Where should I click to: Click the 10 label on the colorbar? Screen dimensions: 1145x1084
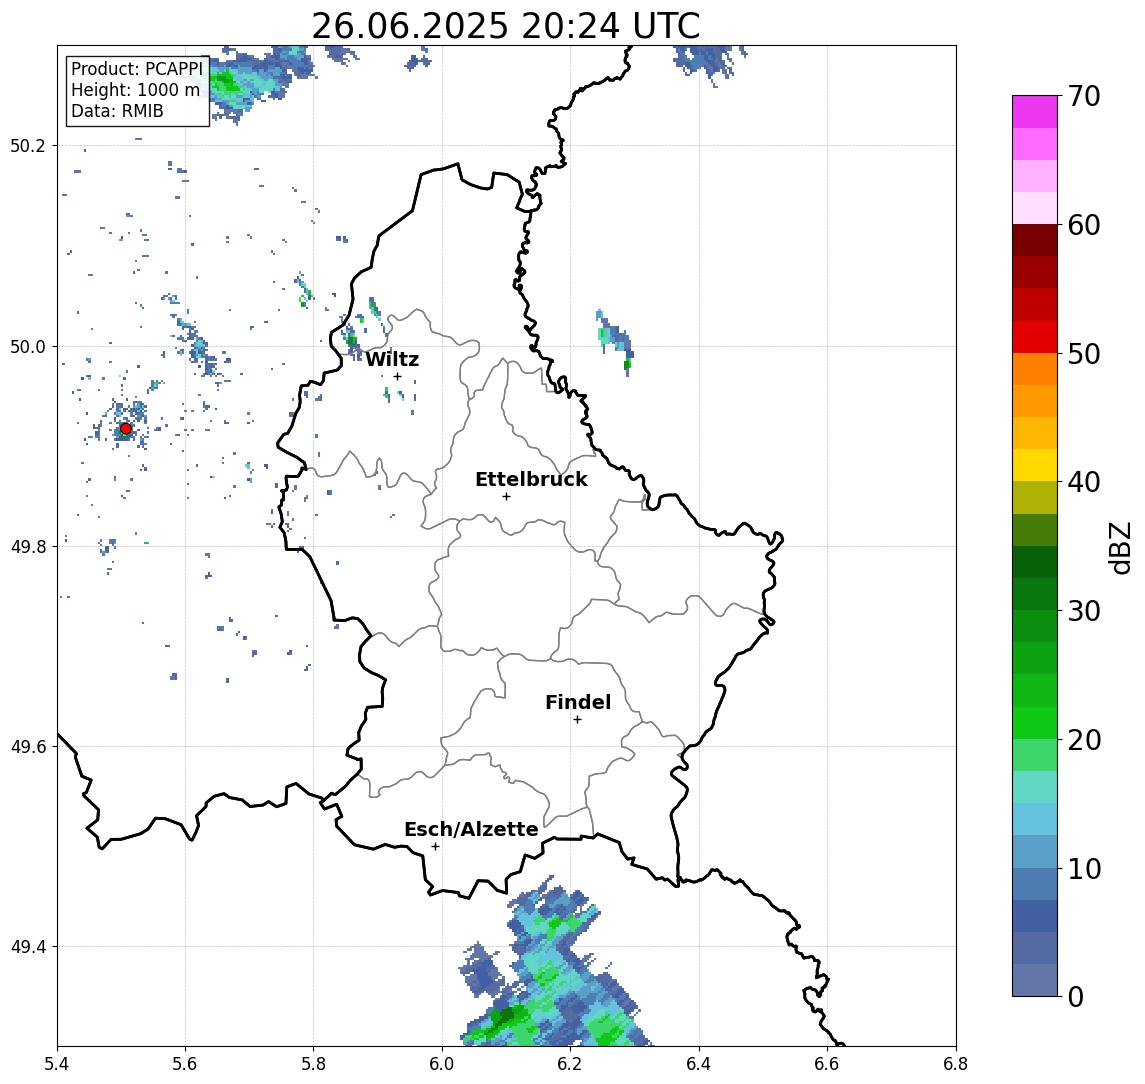[1084, 868]
